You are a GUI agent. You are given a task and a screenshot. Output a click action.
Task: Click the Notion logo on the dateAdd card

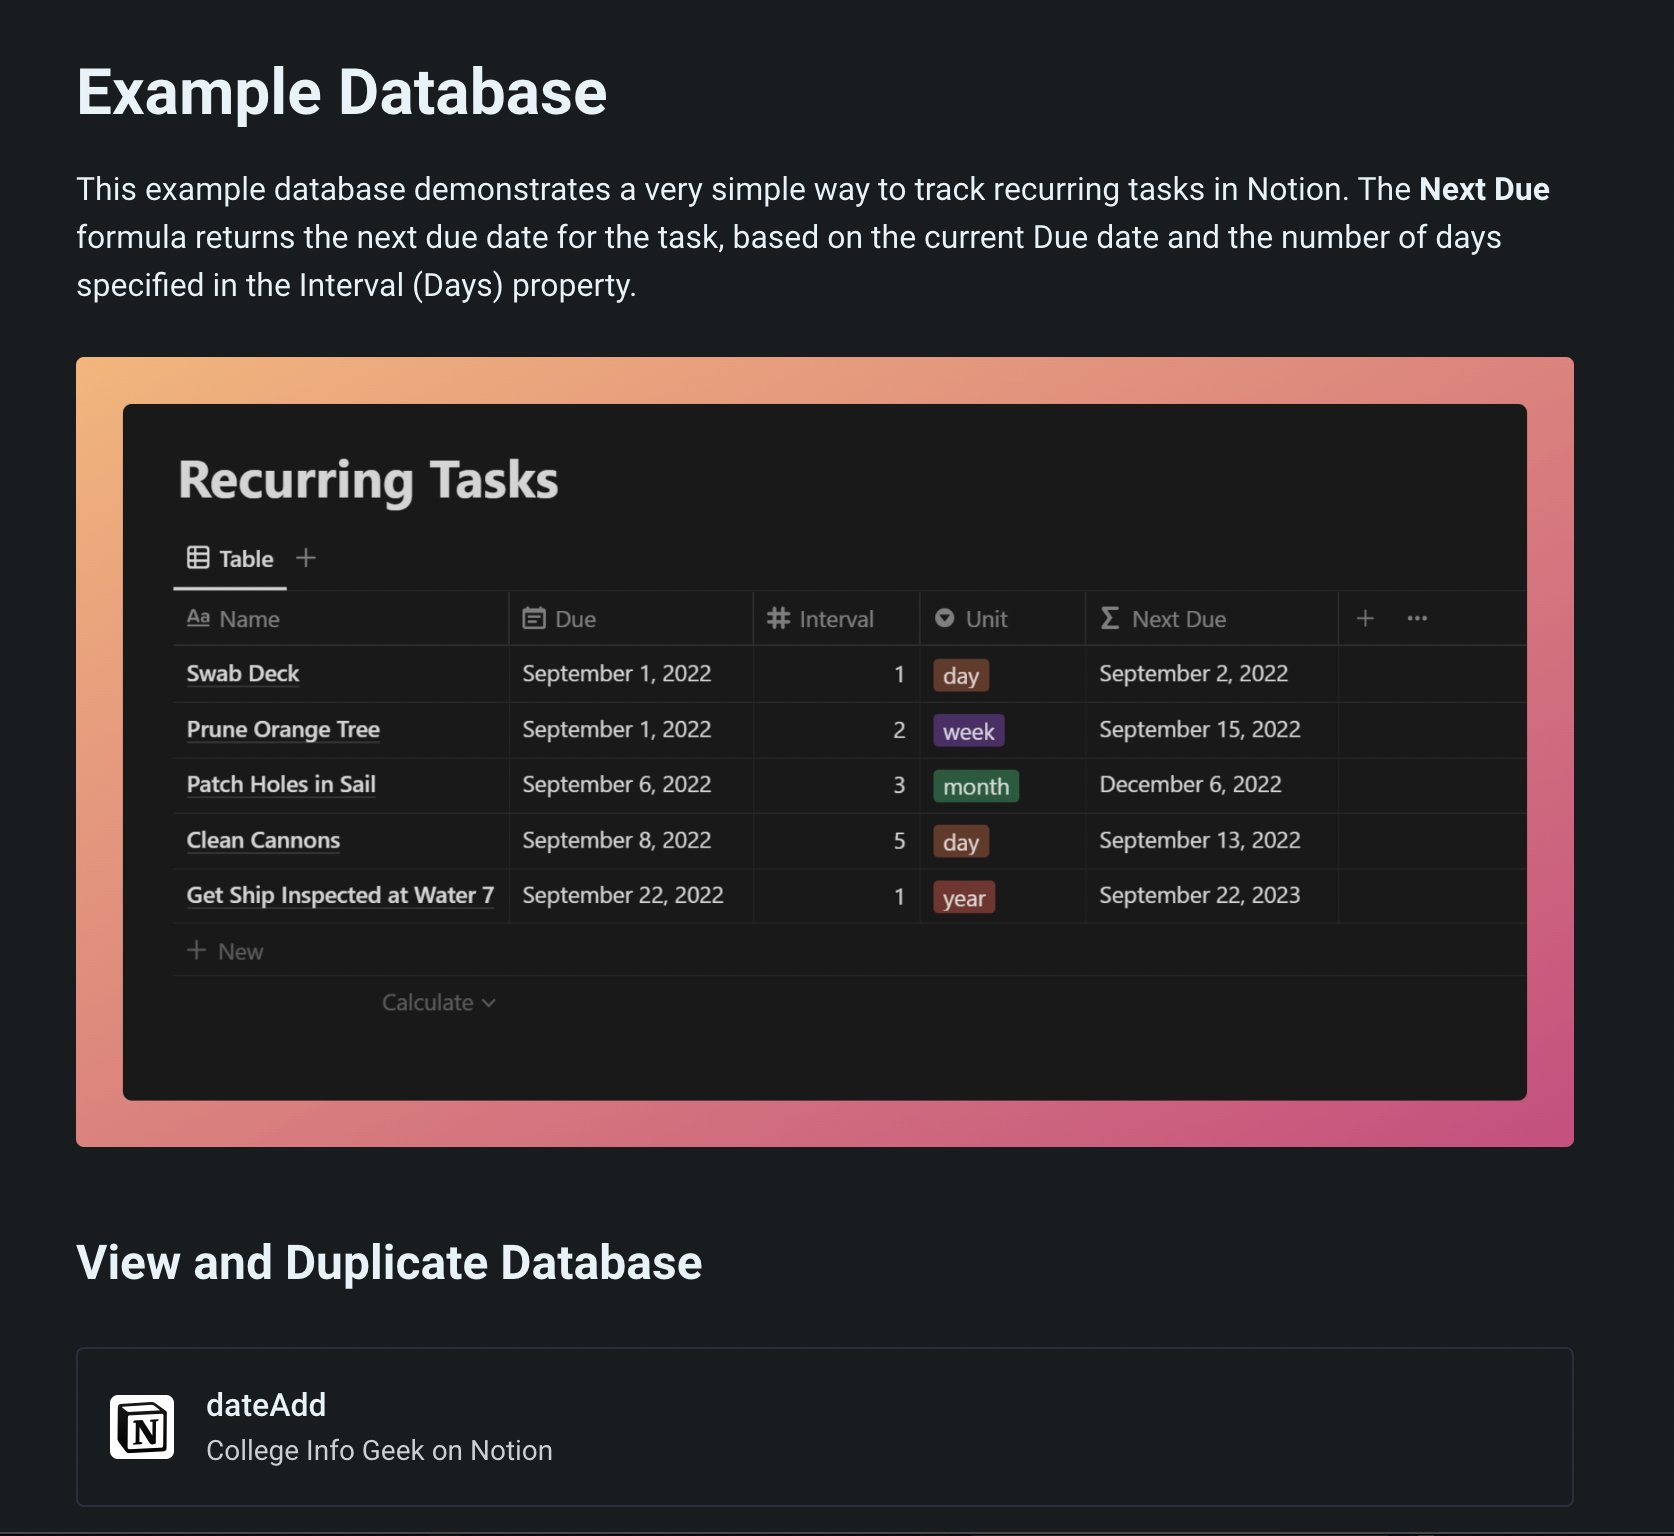pyautogui.click(x=143, y=1427)
